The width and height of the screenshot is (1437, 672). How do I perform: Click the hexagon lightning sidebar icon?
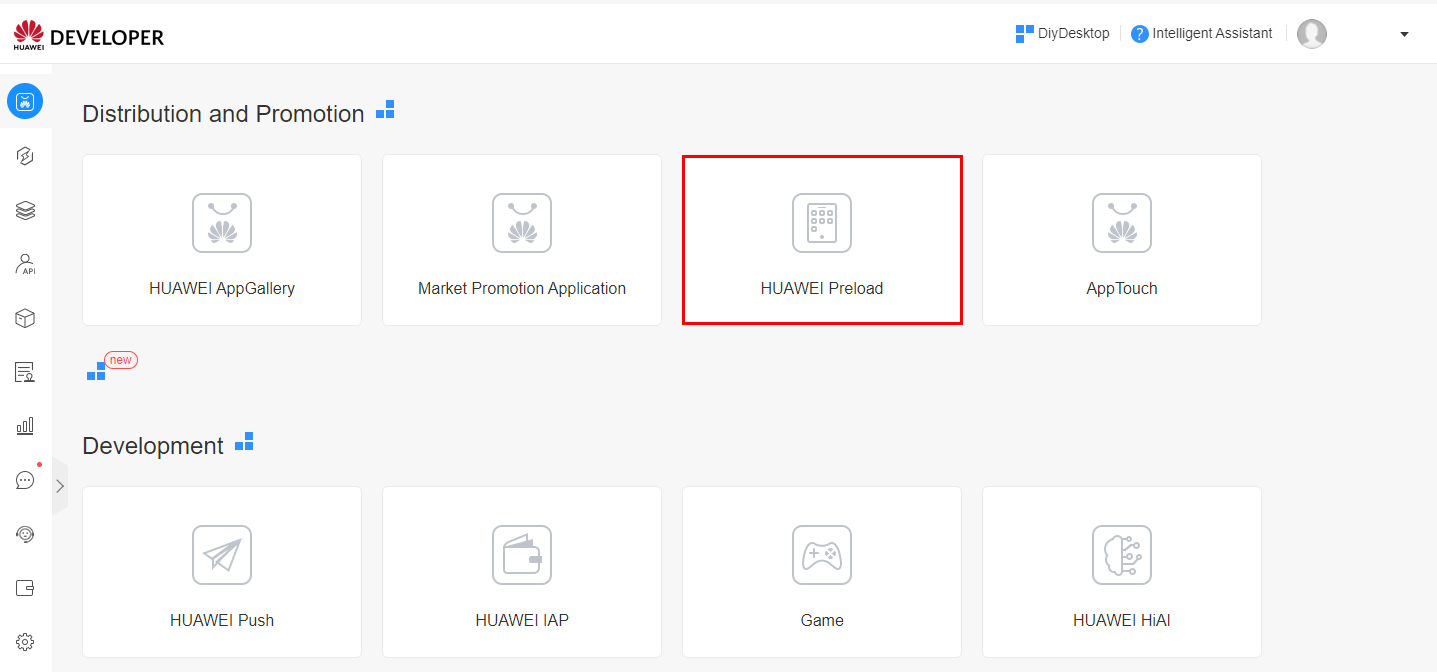(x=26, y=156)
